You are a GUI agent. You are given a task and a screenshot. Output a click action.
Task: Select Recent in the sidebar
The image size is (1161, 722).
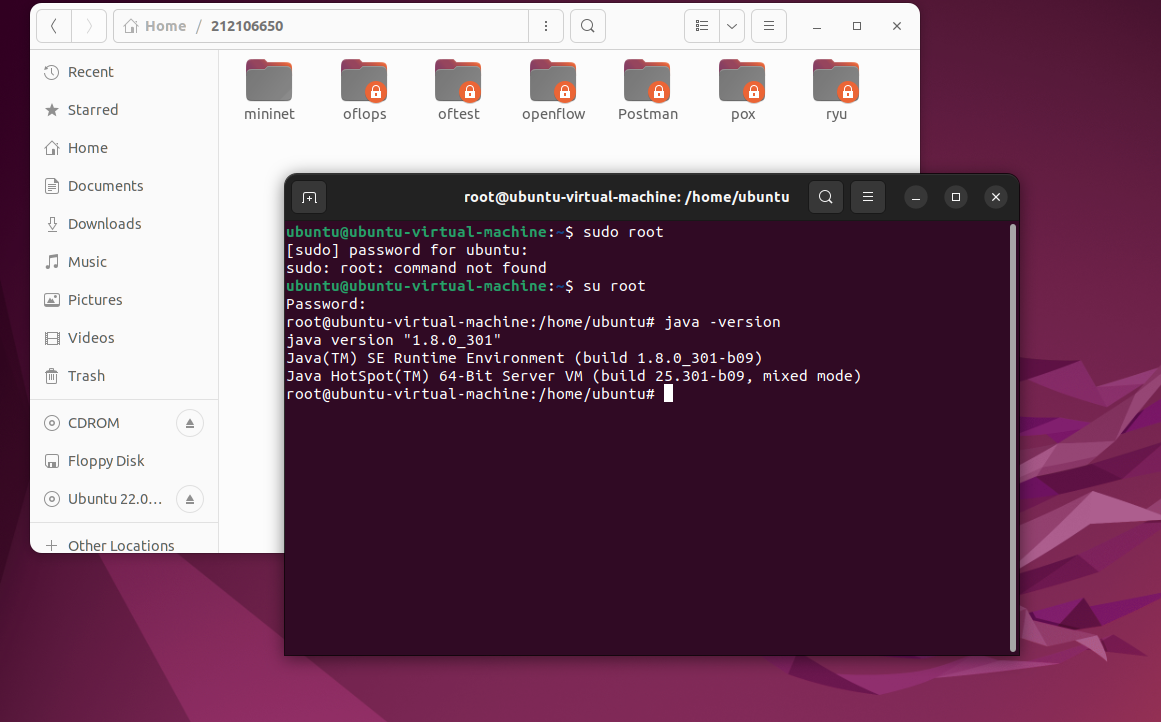pyautogui.click(x=124, y=72)
